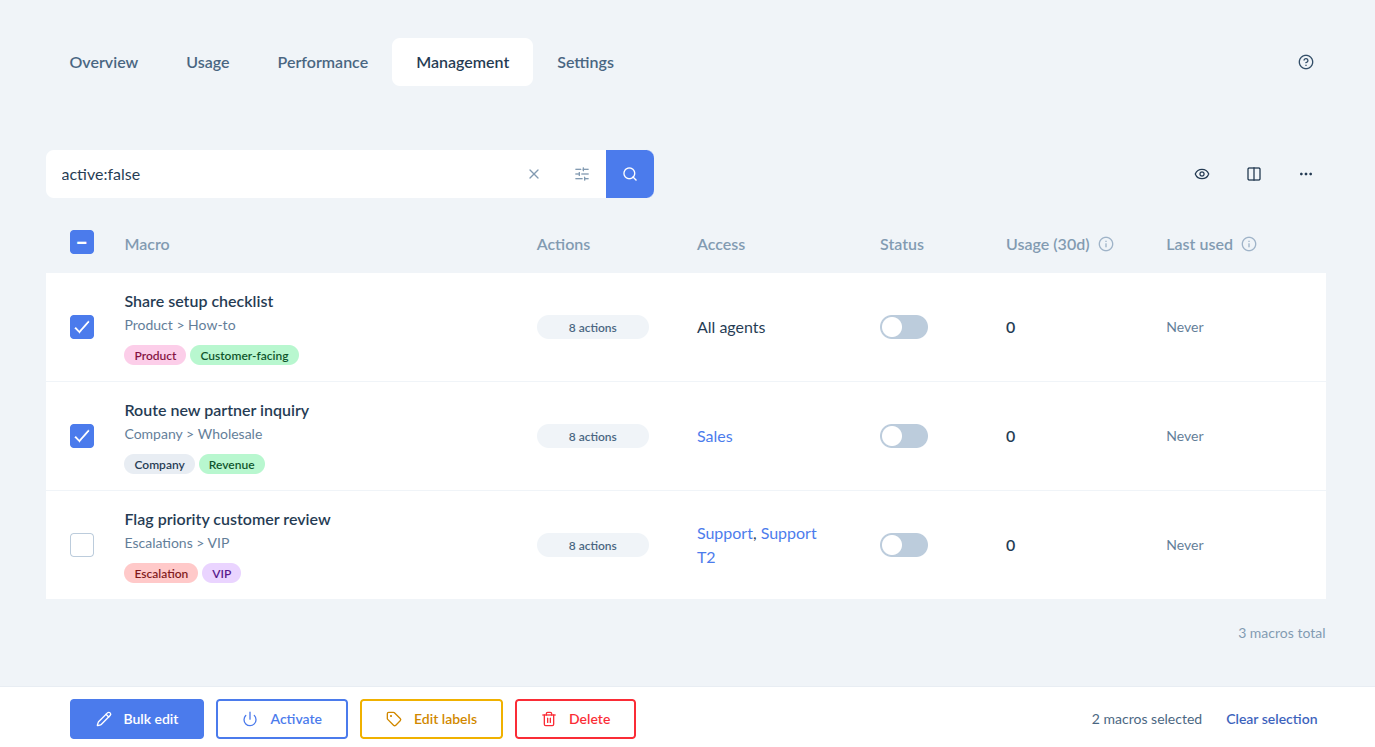This screenshot has width=1375, height=747.
Task: Click the red Delete button
Action: (x=575, y=719)
